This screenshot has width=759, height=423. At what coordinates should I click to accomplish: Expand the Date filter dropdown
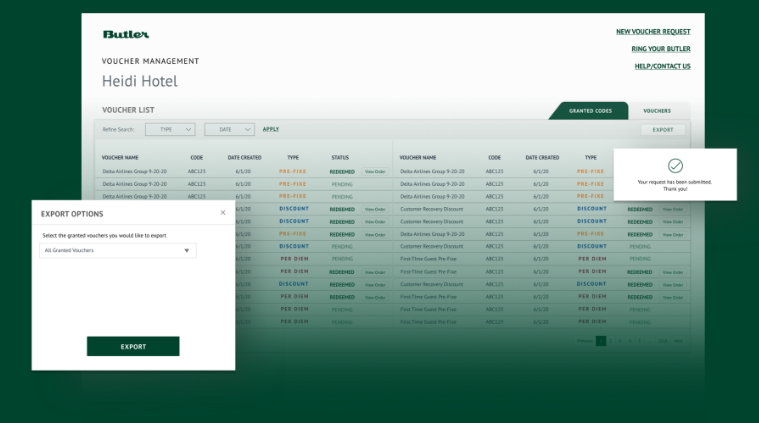pos(229,129)
